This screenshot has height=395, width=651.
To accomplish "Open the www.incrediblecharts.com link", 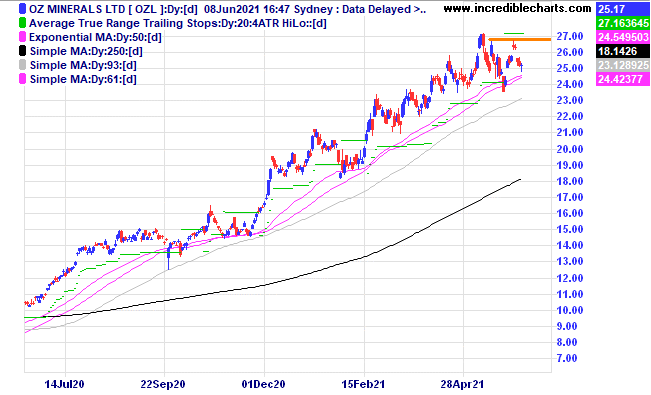I will (517, 8).
